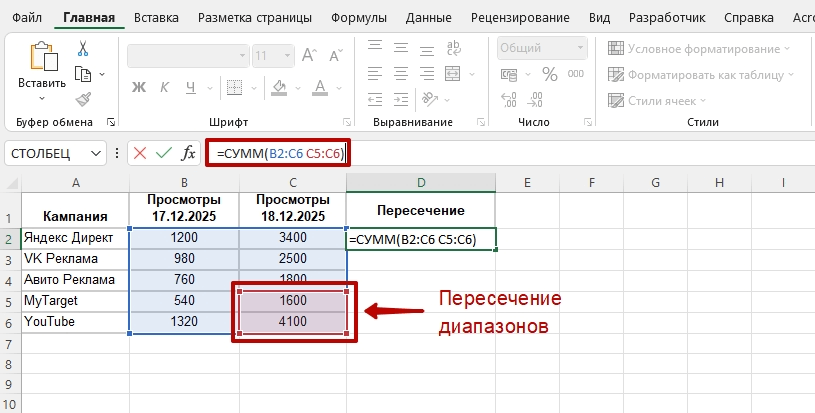The height and width of the screenshot is (413, 815).
Task: Click the Вставить paste icon
Action: [44, 56]
